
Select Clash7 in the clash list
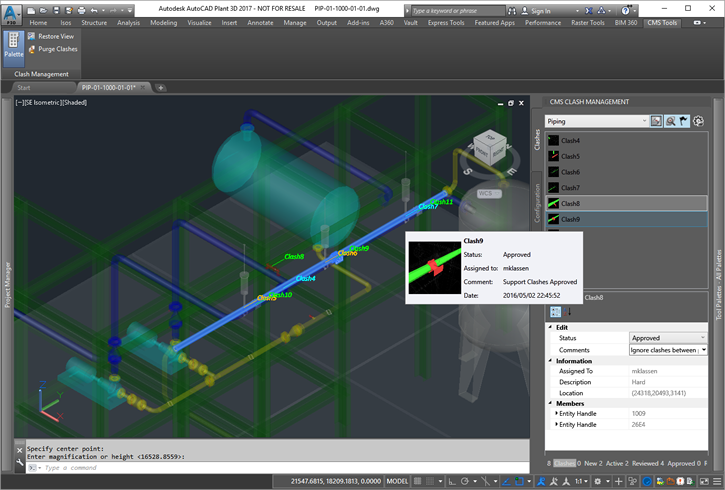click(627, 188)
